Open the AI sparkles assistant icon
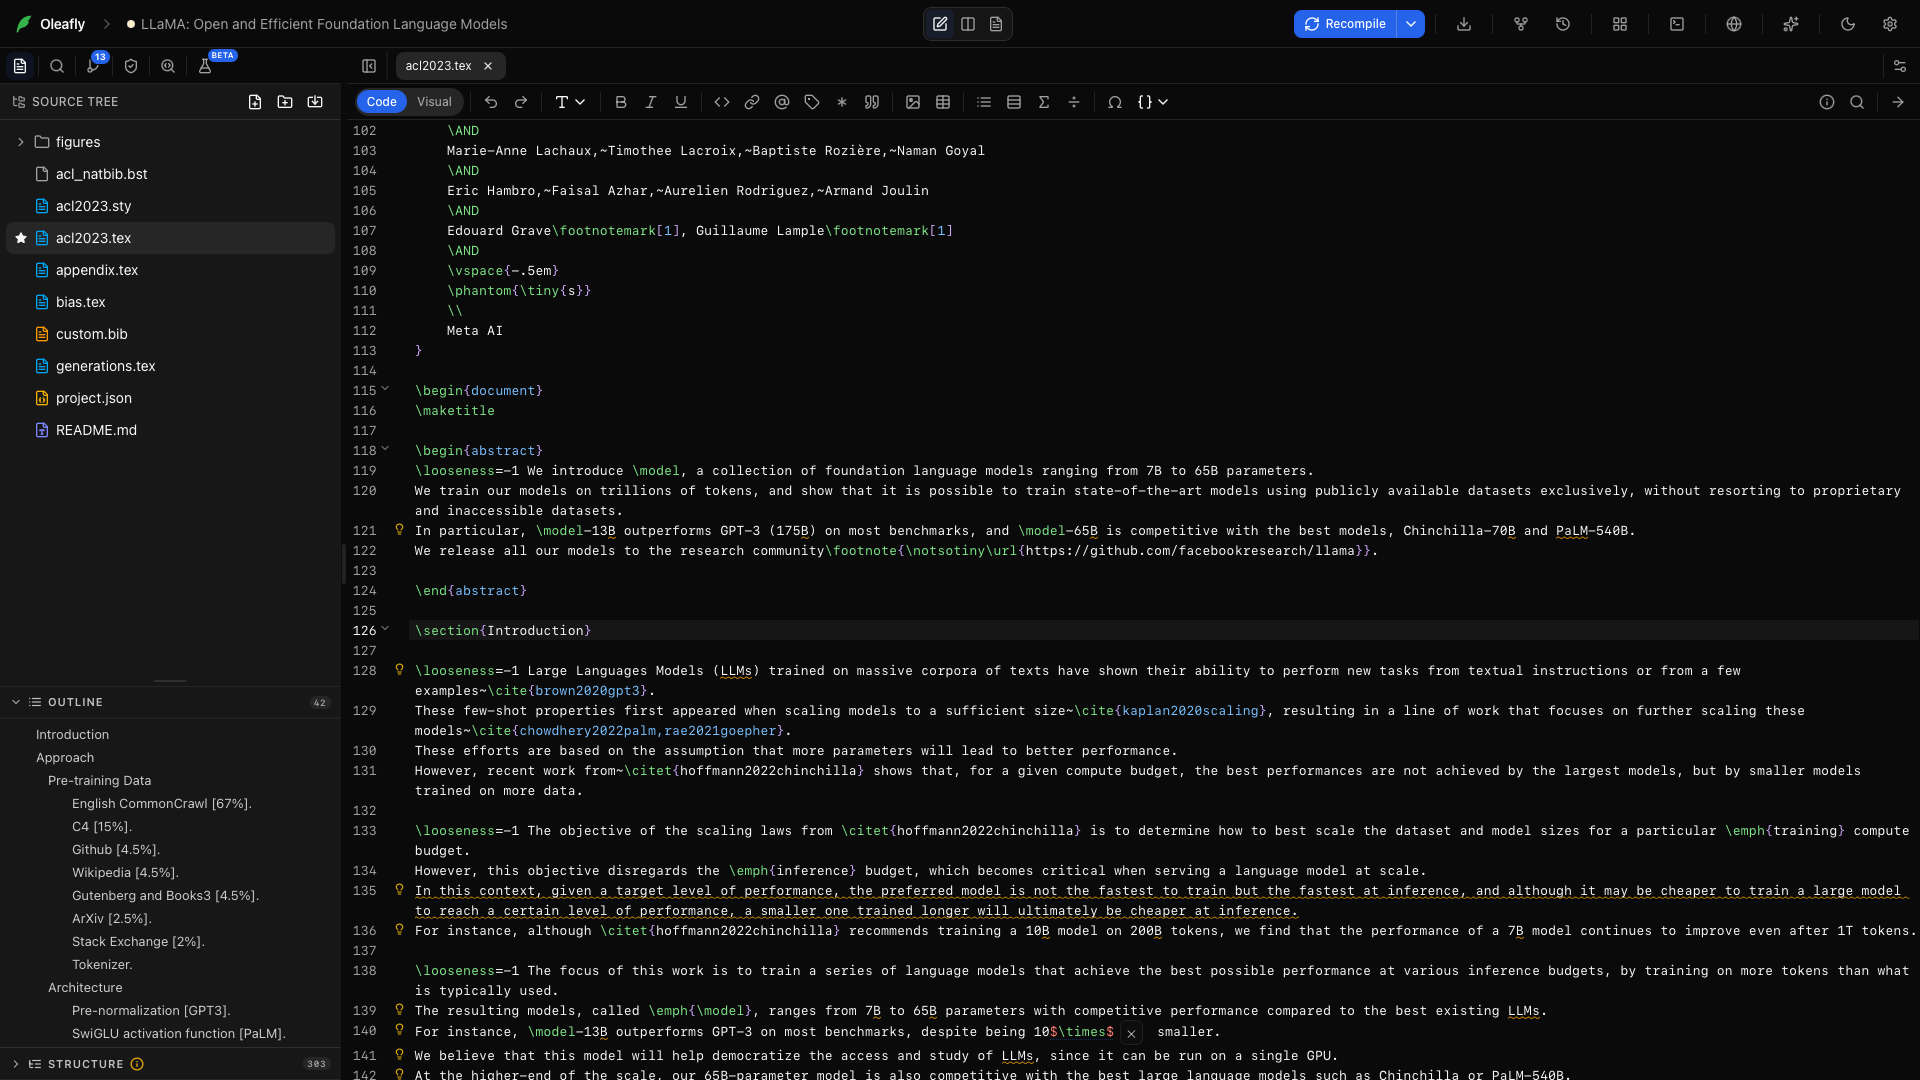This screenshot has height=1080, width=1920. click(x=1791, y=24)
